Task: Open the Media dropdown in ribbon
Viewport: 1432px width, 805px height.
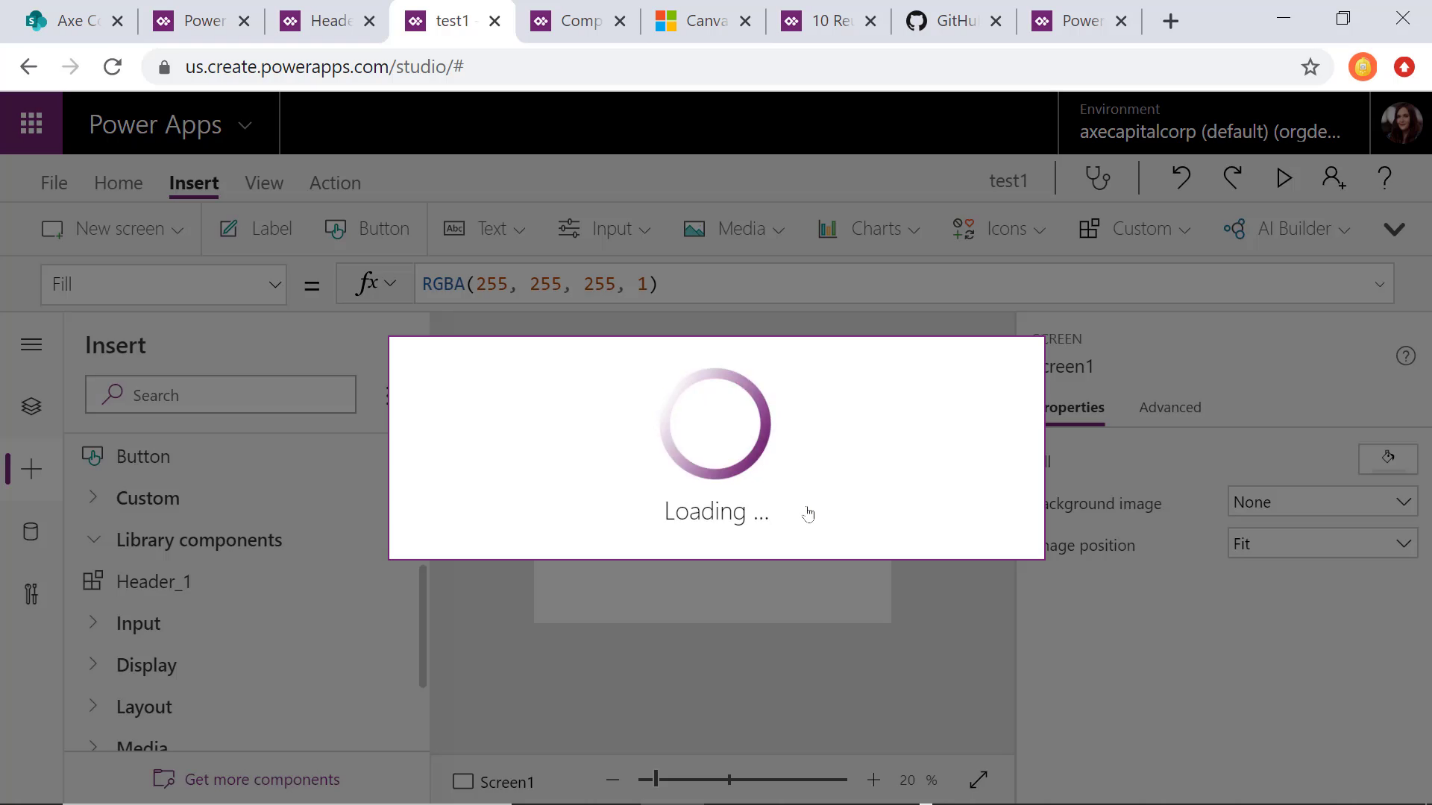Action: click(x=734, y=229)
